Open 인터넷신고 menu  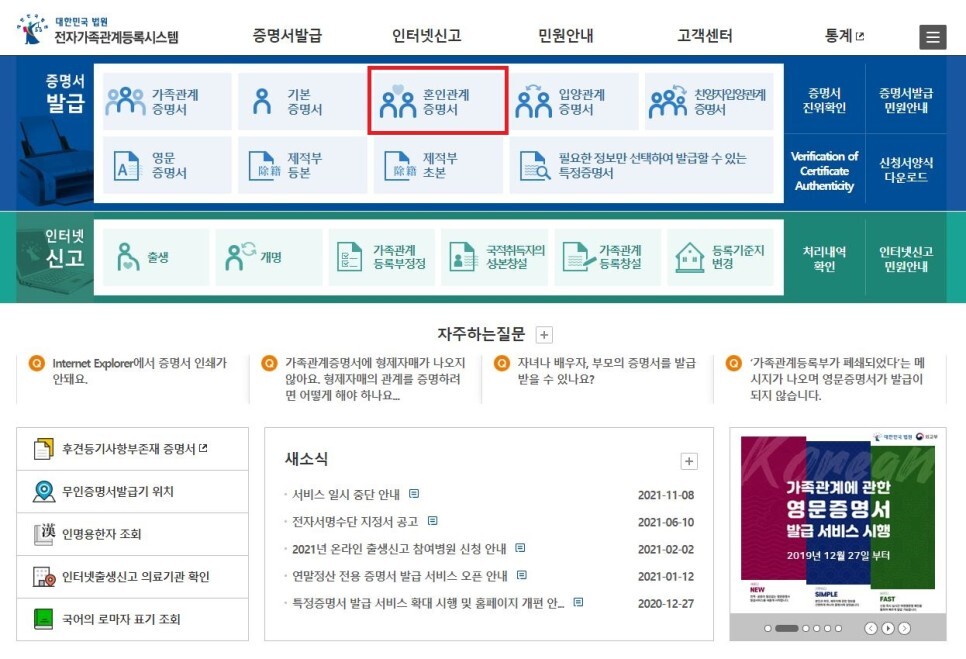[426, 36]
